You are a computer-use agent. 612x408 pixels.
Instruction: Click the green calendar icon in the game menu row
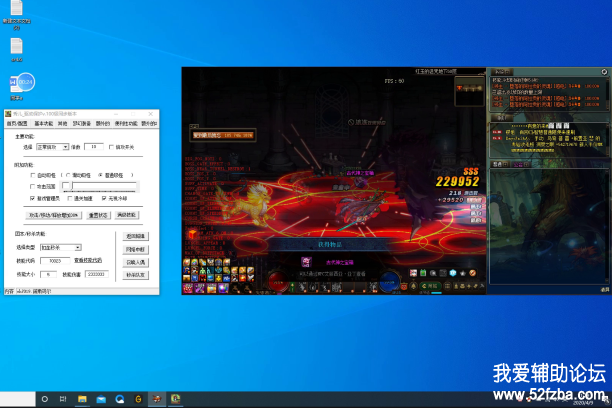pos(423,273)
